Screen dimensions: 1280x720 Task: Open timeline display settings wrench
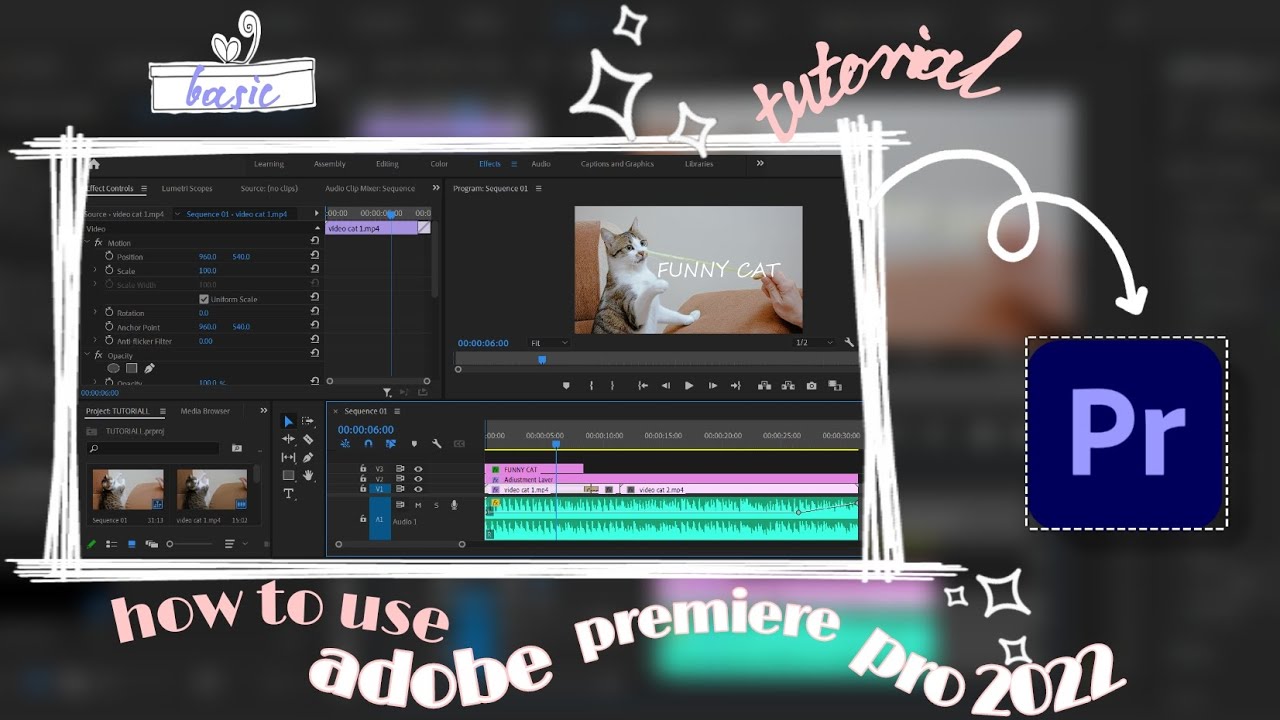coord(436,444)
